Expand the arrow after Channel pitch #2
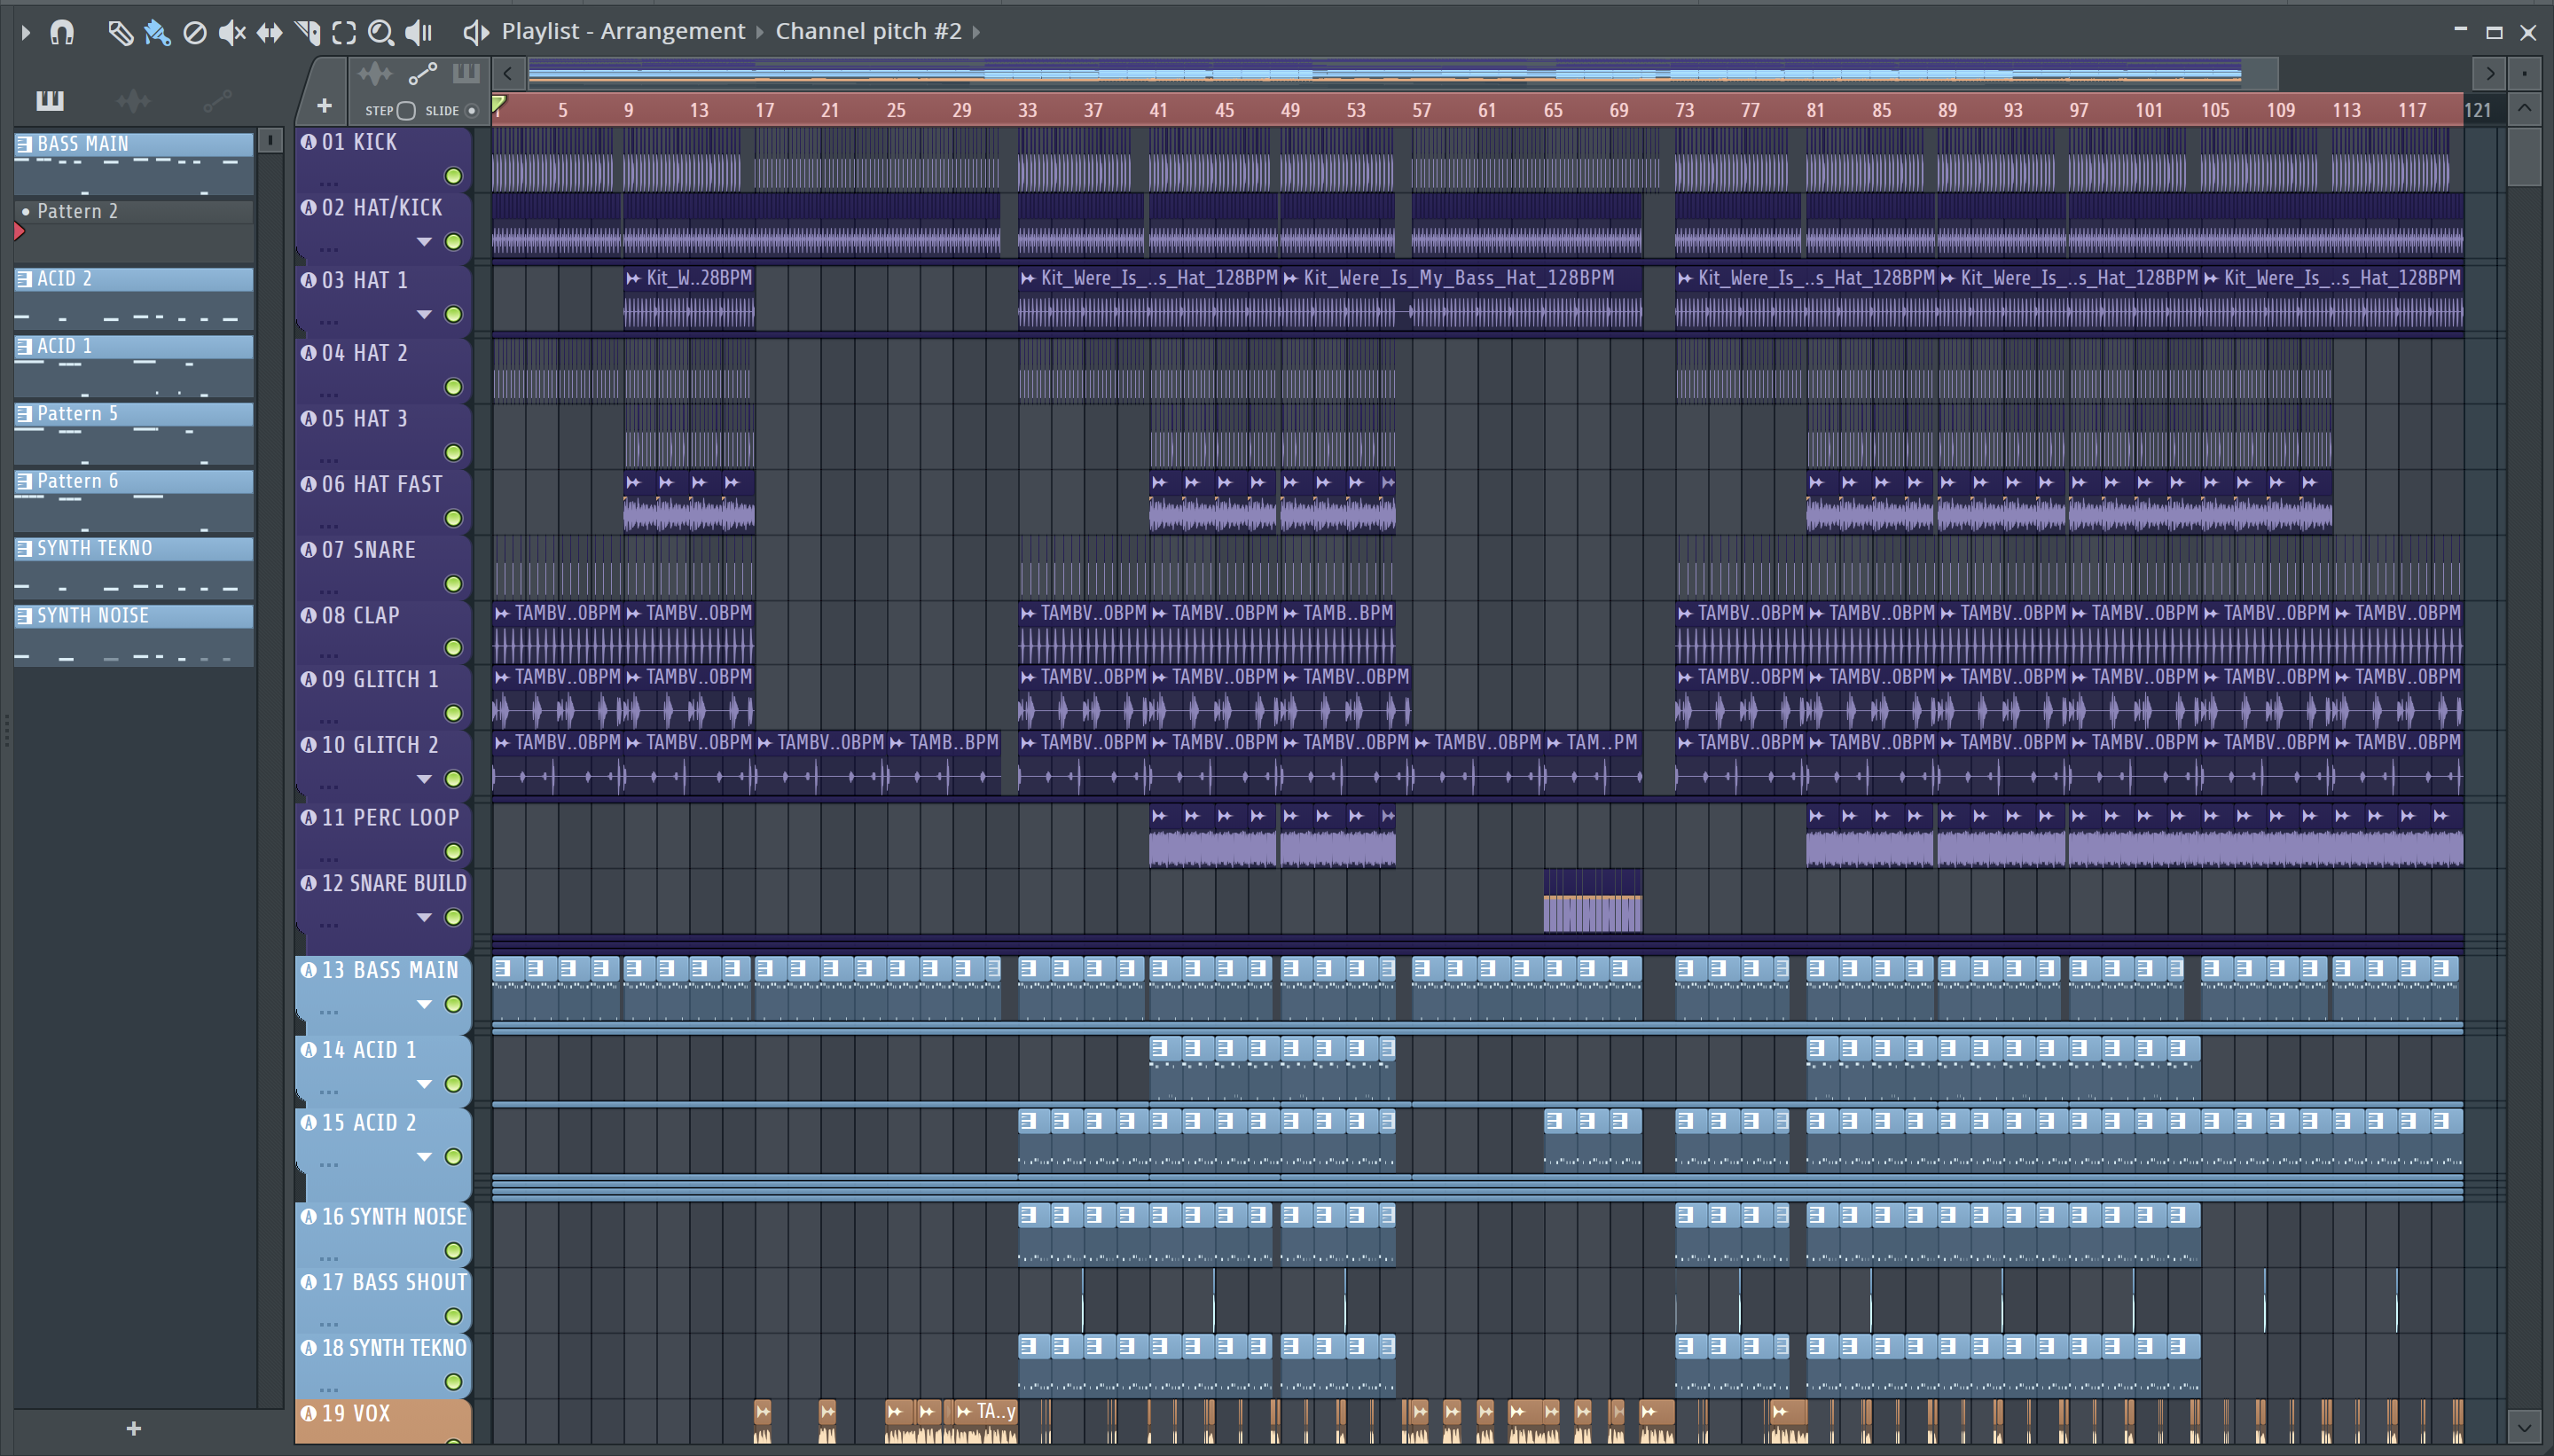 [977, 32]
